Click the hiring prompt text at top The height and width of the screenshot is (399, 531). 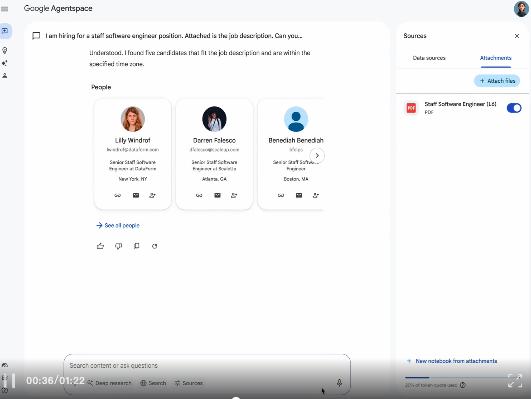point(174,36)
